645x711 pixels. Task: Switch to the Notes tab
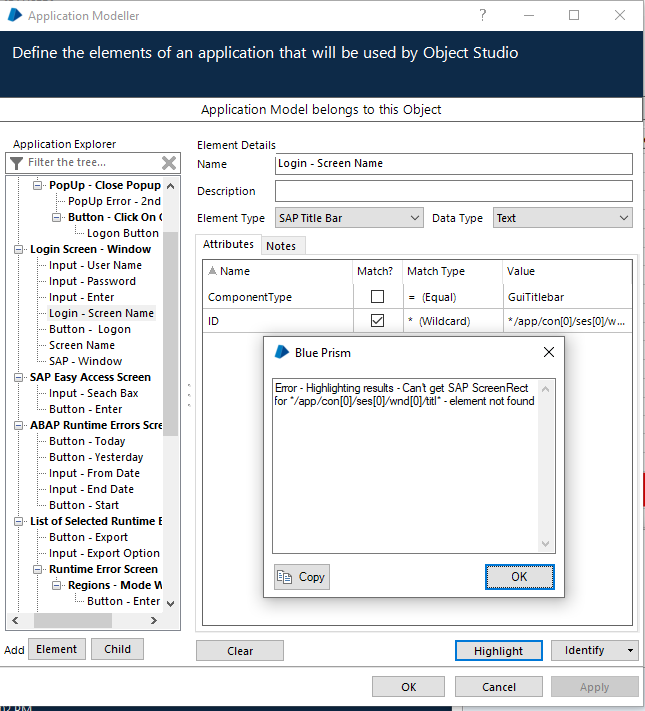281,246
